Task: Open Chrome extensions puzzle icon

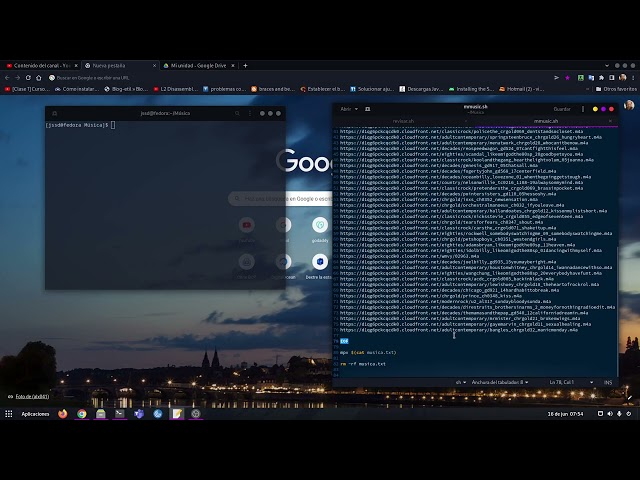Action: (601, 78)
